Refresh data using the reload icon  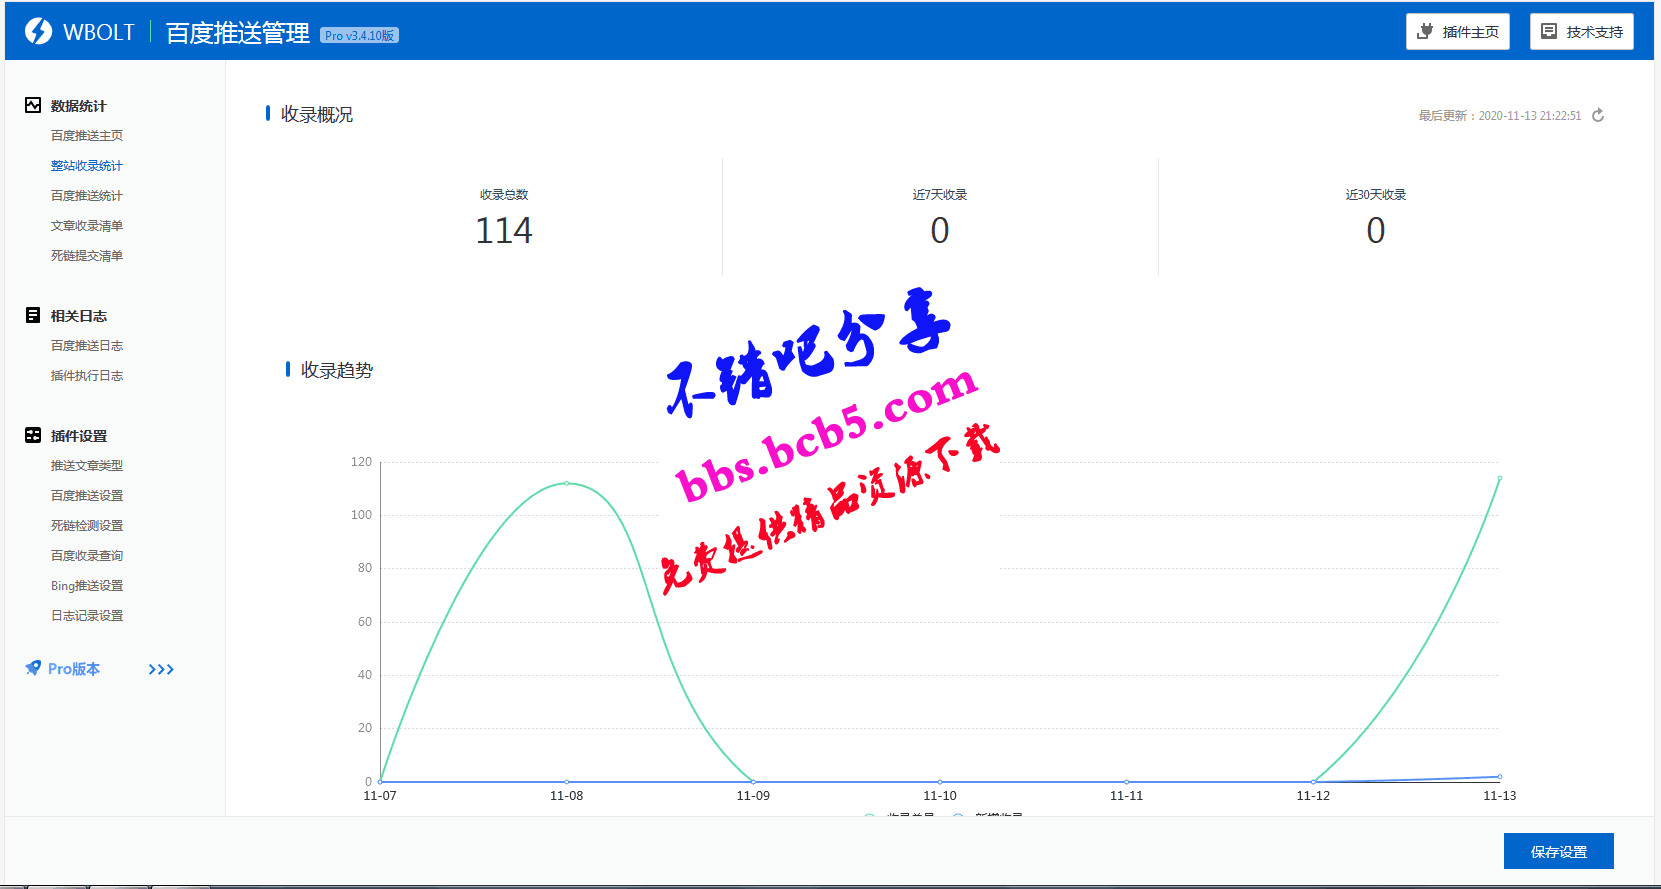(1598, 116)
